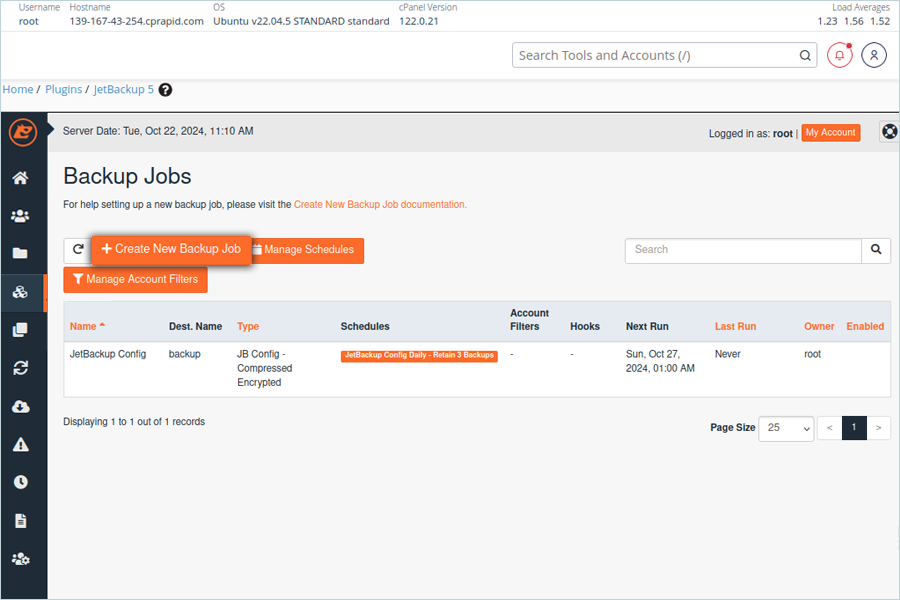Click Create New Backup Job button
This screenshot has width=900, height=600.
click(x=171, y=249)
